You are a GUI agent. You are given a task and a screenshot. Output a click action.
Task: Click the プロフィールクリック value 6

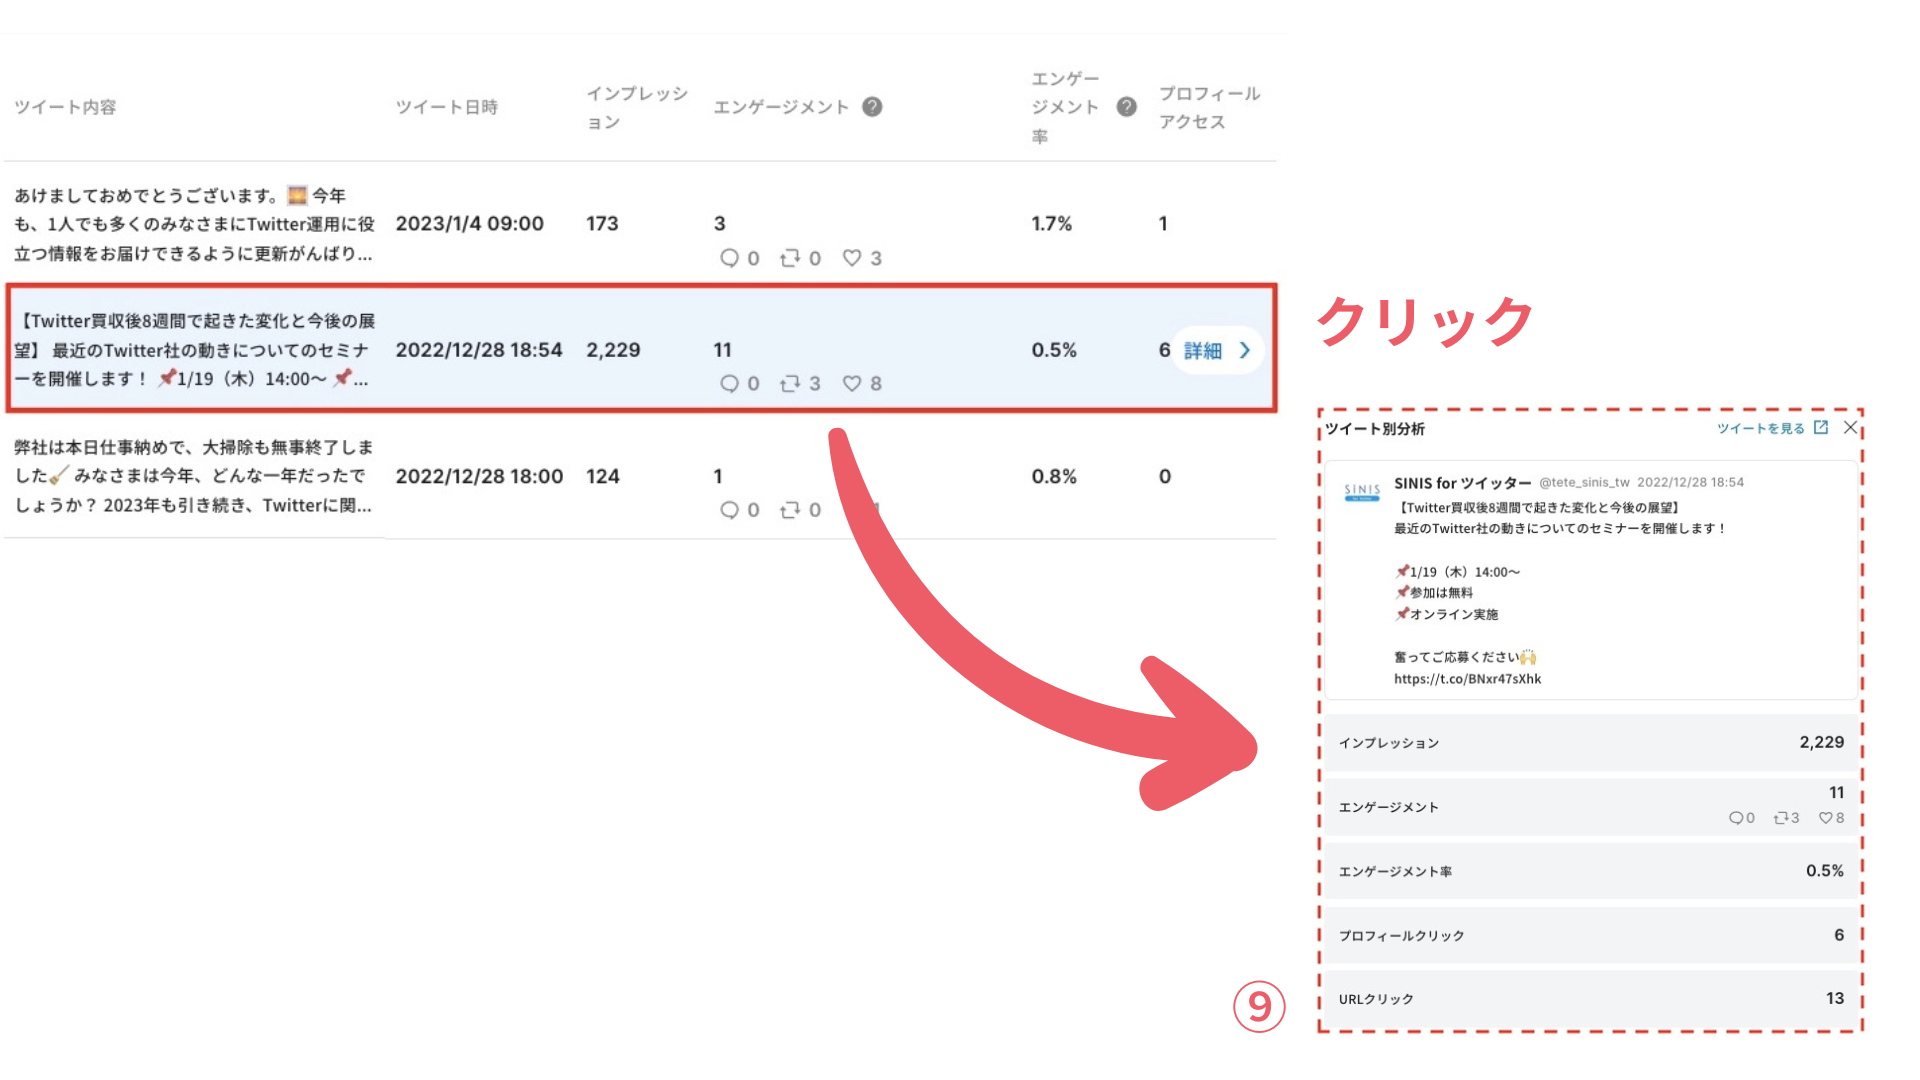1839,934
